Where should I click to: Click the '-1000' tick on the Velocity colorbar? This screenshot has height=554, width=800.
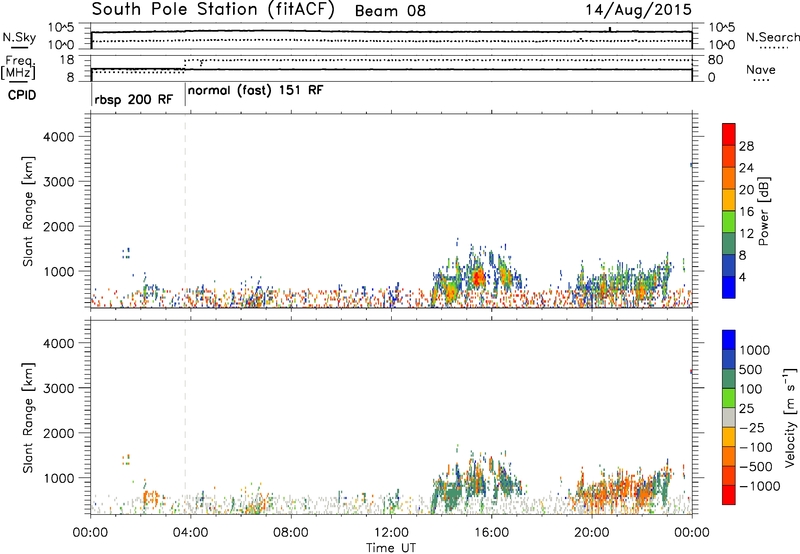(760, 486)
